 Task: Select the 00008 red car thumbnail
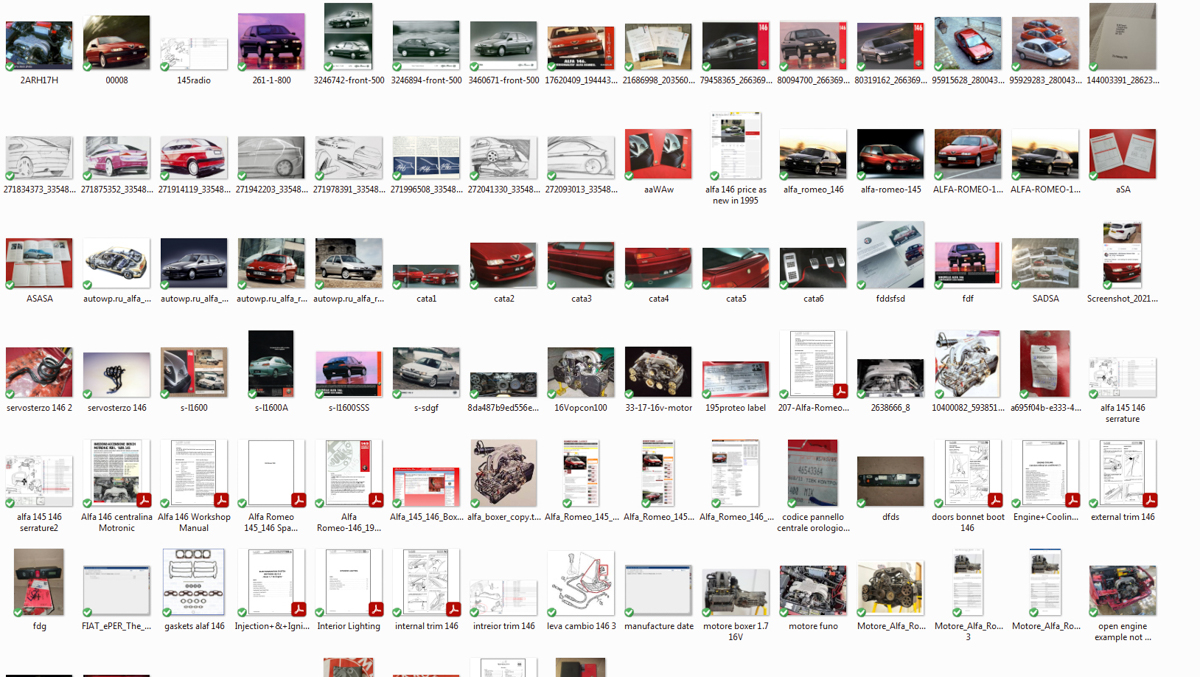click(116, 43)
